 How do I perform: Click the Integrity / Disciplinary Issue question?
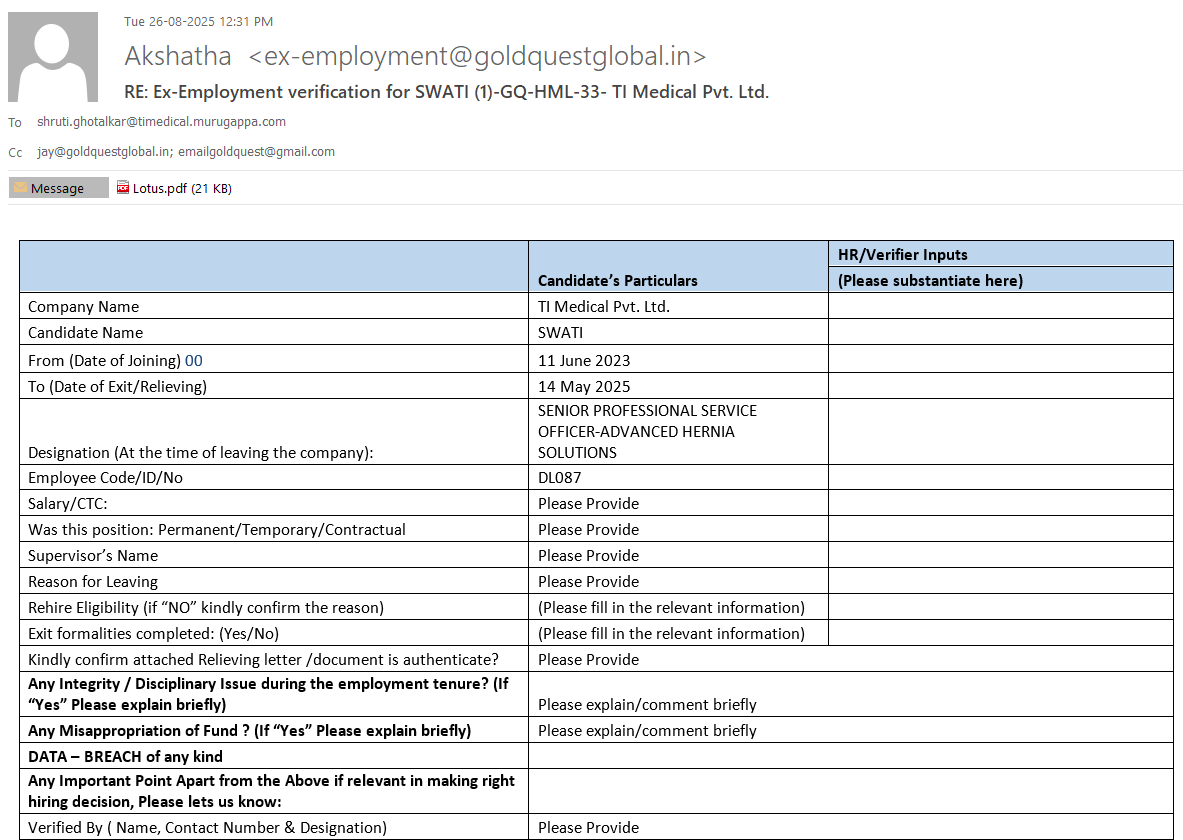pos(268,694)
